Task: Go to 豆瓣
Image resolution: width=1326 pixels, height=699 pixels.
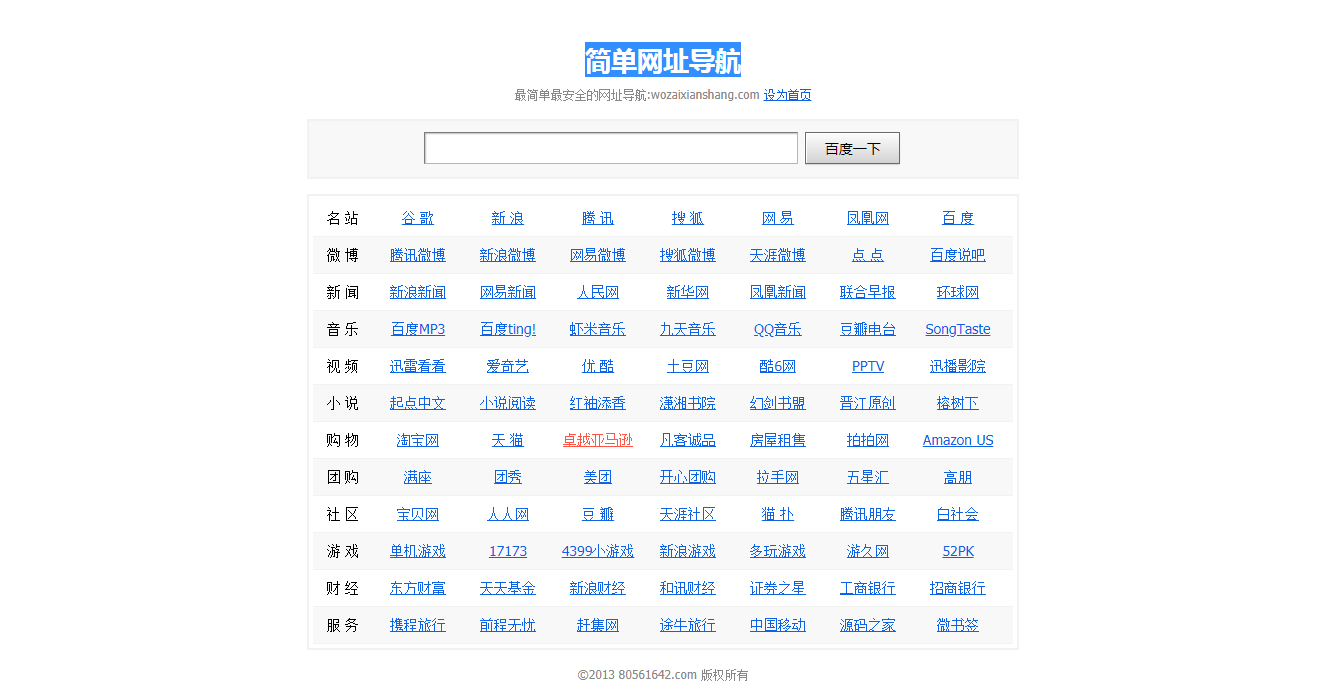Action: pos(598,514)
